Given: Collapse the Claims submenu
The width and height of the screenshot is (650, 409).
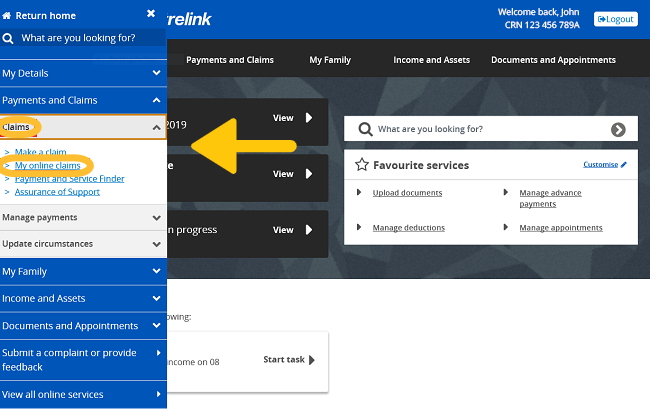Looking at the screenshot, I should [x=156, y=128].
